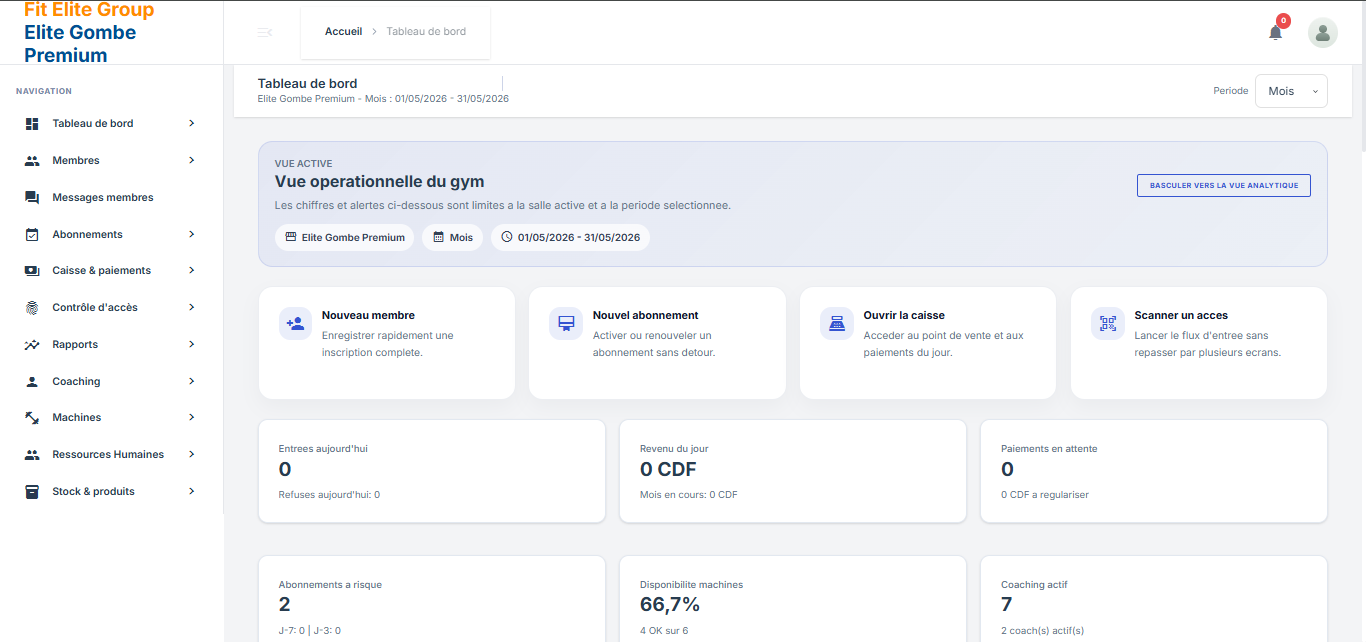Open the Periode Mois dropdown
Image resolution: width=1366 pixels, height=642 pixels.
[1291, 91]
